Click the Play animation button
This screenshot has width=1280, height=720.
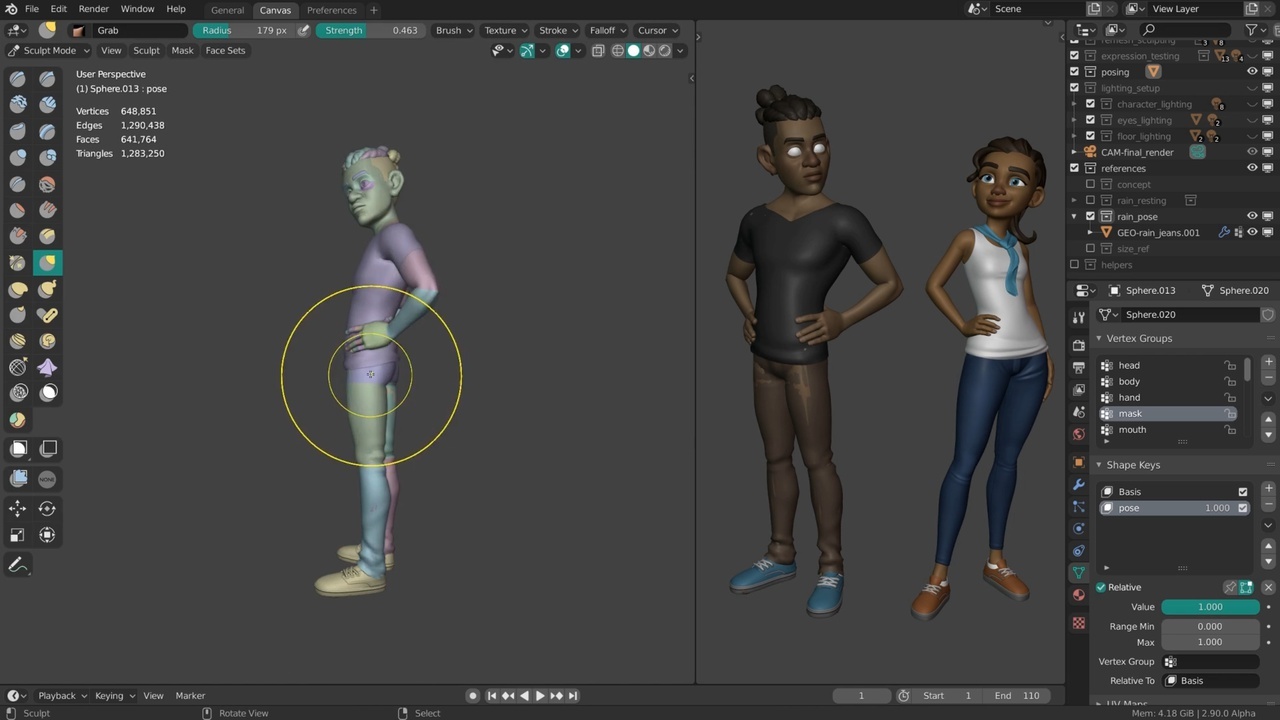pyautogui.click(x=540, y=696)
